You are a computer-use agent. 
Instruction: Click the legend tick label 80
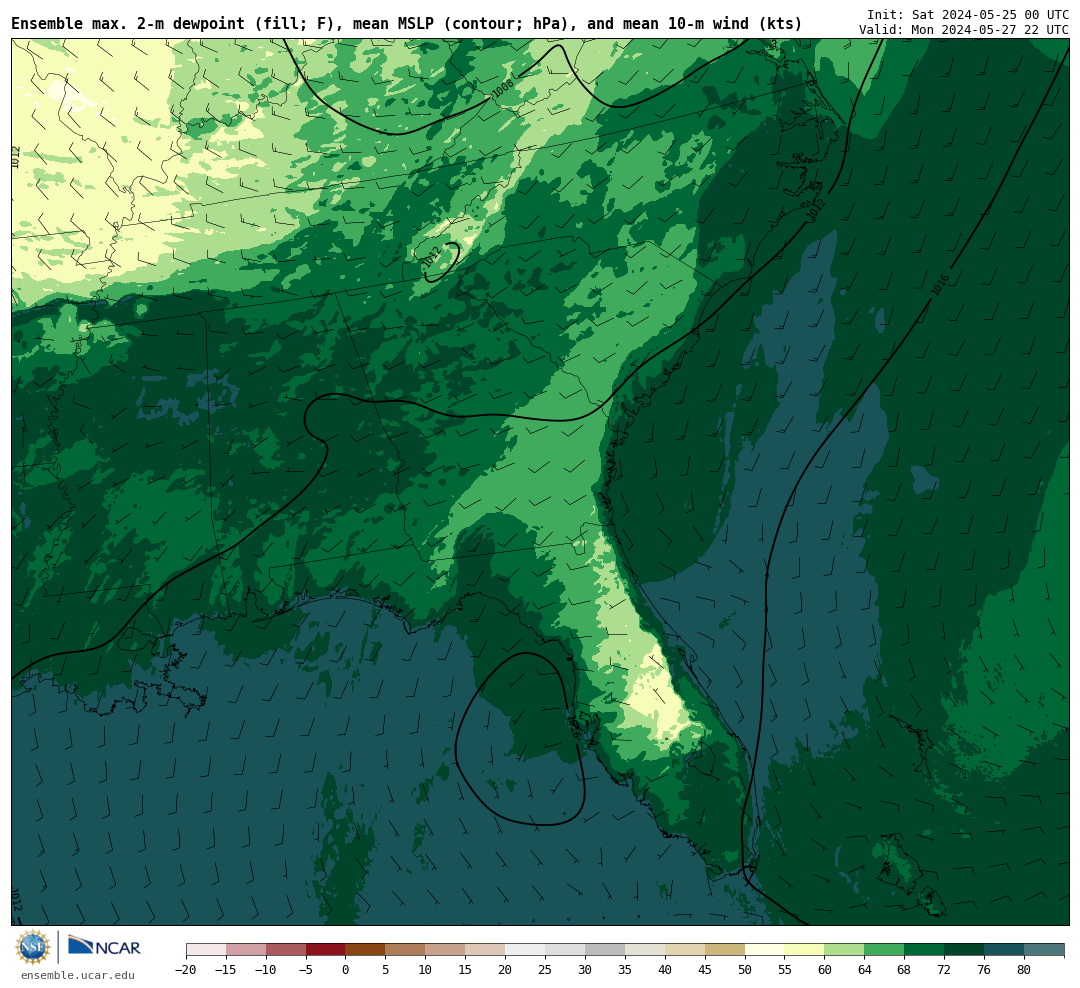pos(1024,970)
